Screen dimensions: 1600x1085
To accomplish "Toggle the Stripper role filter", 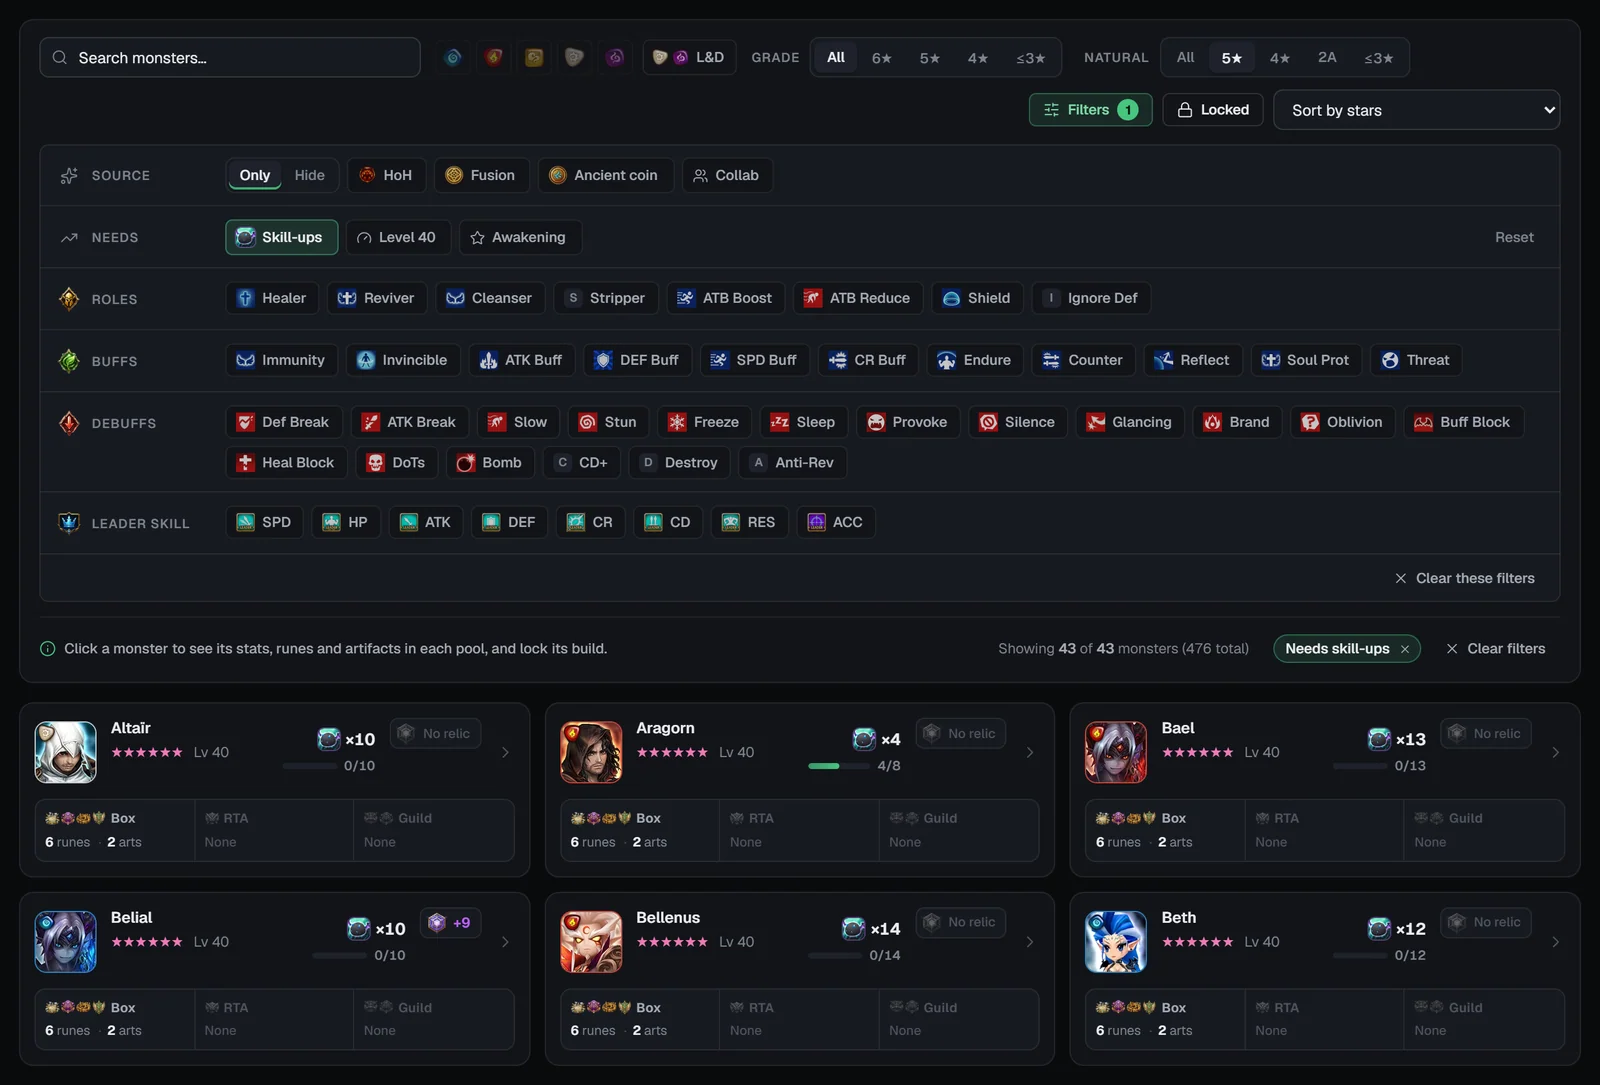I will (x=606, y=298).
